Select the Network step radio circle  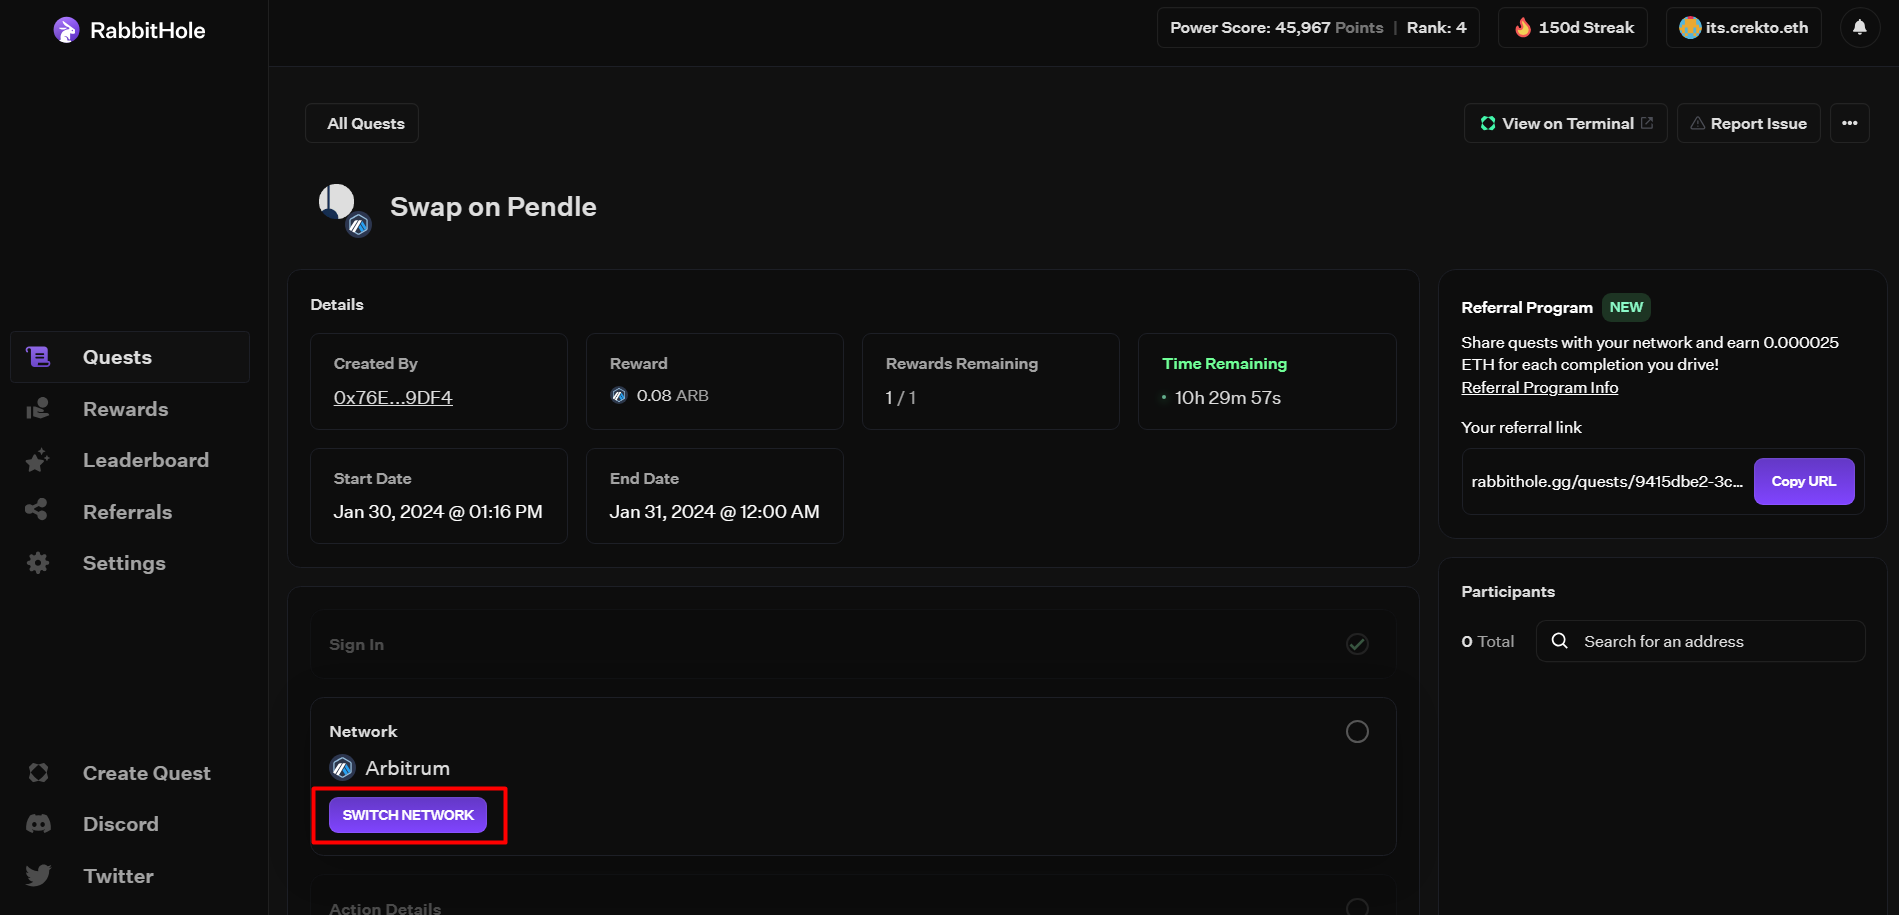[x=1356, y=731]
